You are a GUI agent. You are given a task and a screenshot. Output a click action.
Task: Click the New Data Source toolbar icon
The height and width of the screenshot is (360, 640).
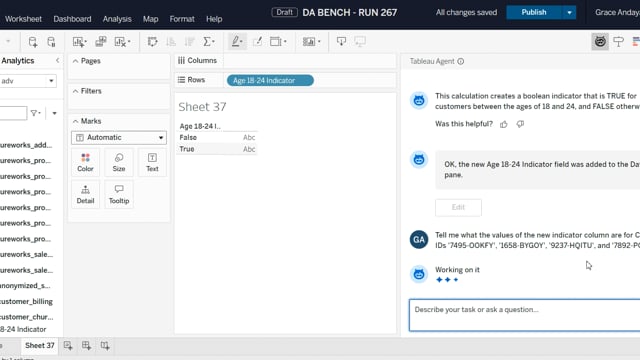(x=33, y=42)
